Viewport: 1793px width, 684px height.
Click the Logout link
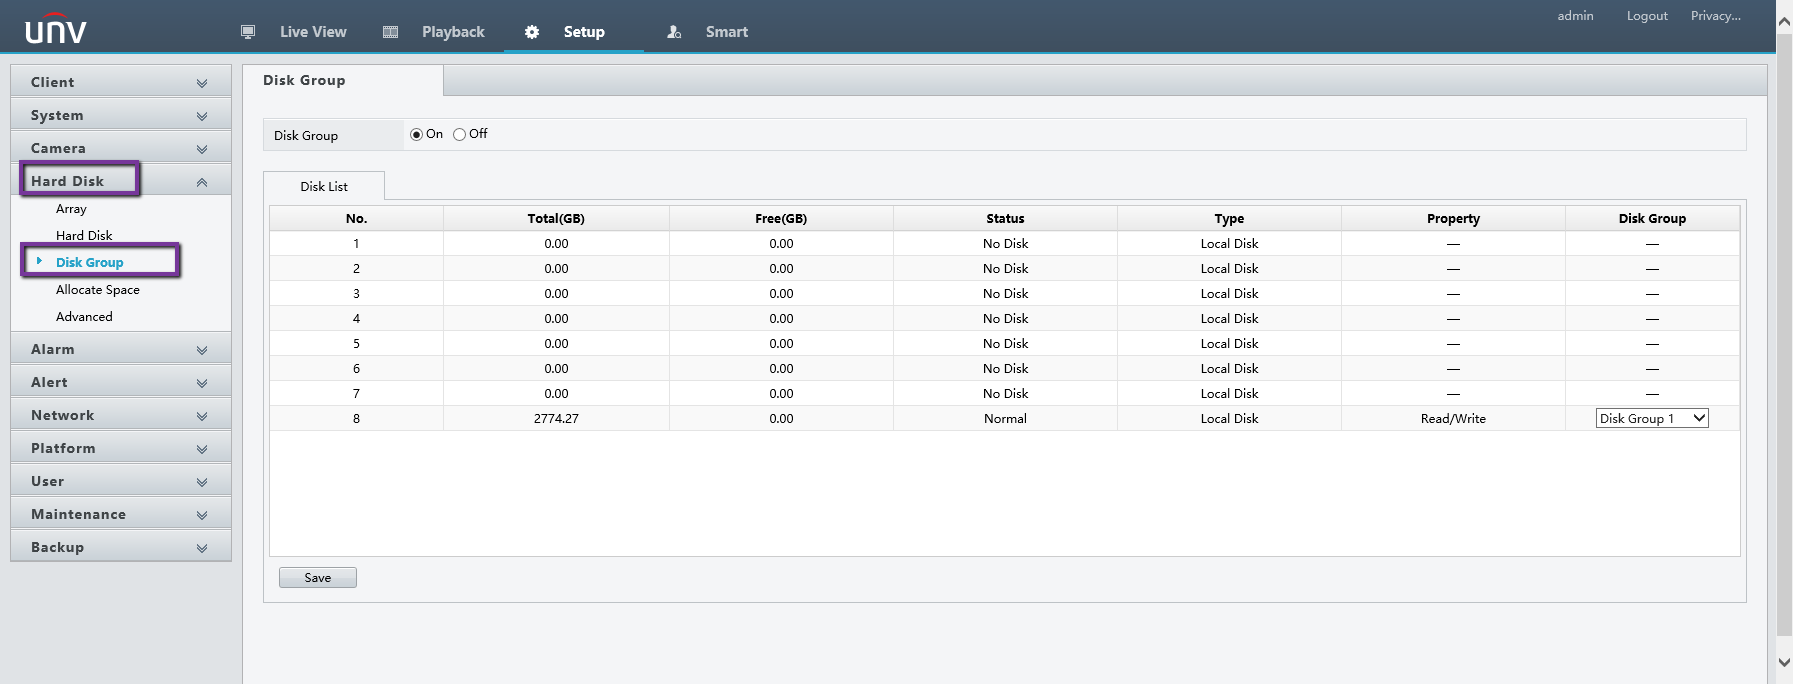[x=1646, y=16]
